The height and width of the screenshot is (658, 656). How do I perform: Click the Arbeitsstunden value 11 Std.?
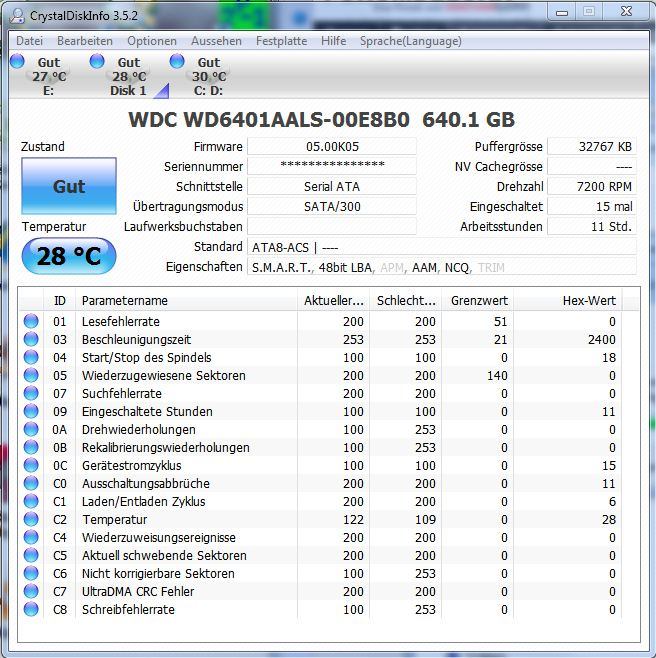pos(592,226)
